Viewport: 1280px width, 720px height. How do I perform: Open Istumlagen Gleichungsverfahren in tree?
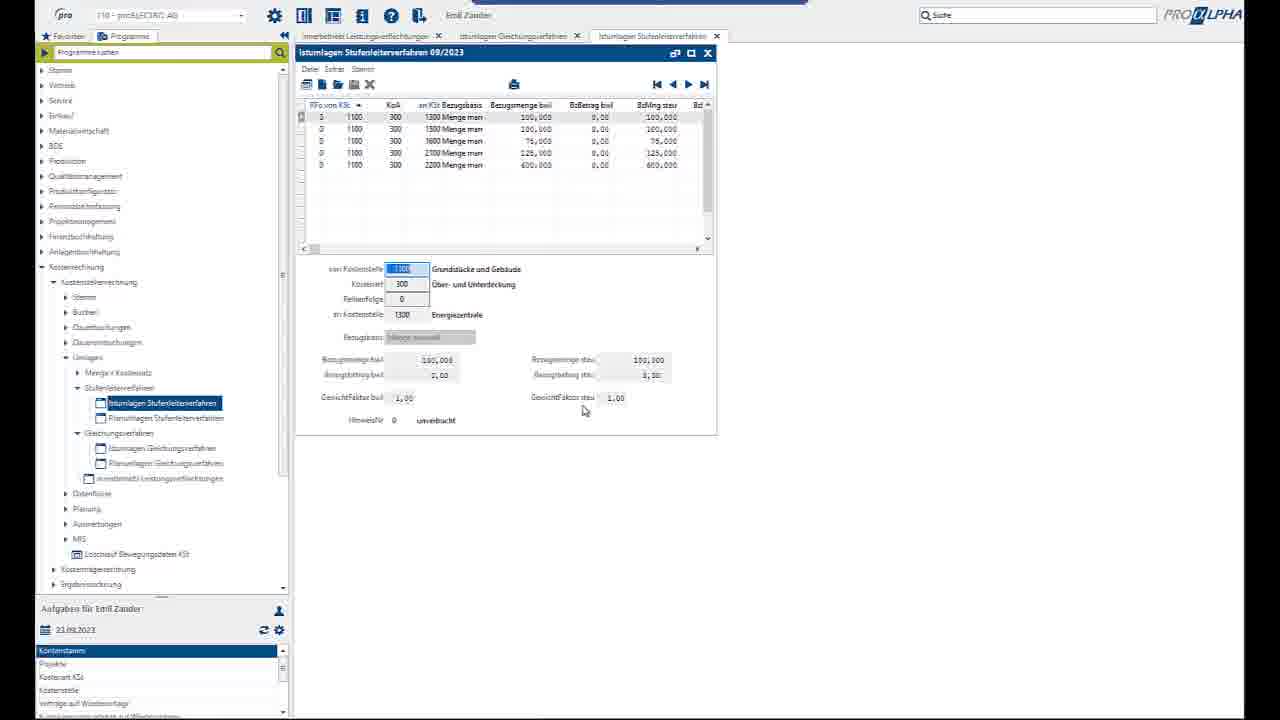(162, 448)
